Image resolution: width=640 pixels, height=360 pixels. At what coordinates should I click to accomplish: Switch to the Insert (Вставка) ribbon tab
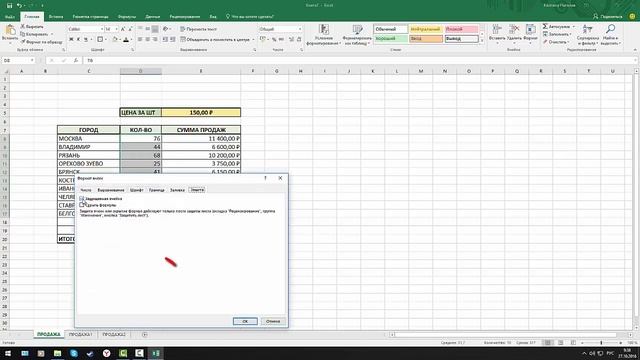click(x=56, y=17)
